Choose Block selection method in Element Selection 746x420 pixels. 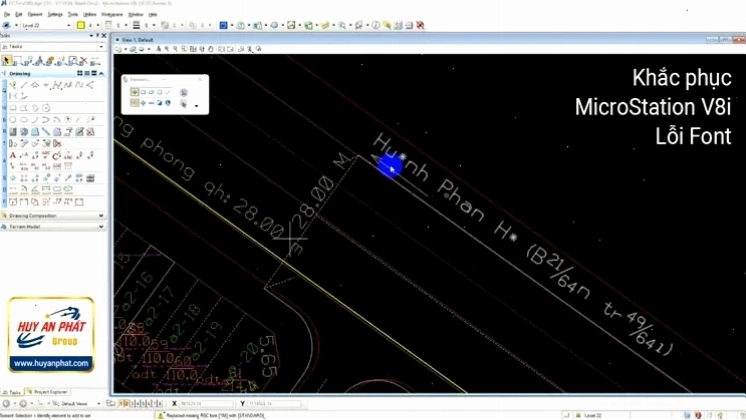tap(143, 92)
